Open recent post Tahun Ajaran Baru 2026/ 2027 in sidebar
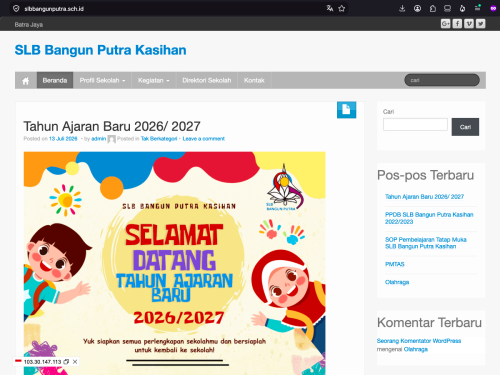Screen dimensions: 500x375 424,197
